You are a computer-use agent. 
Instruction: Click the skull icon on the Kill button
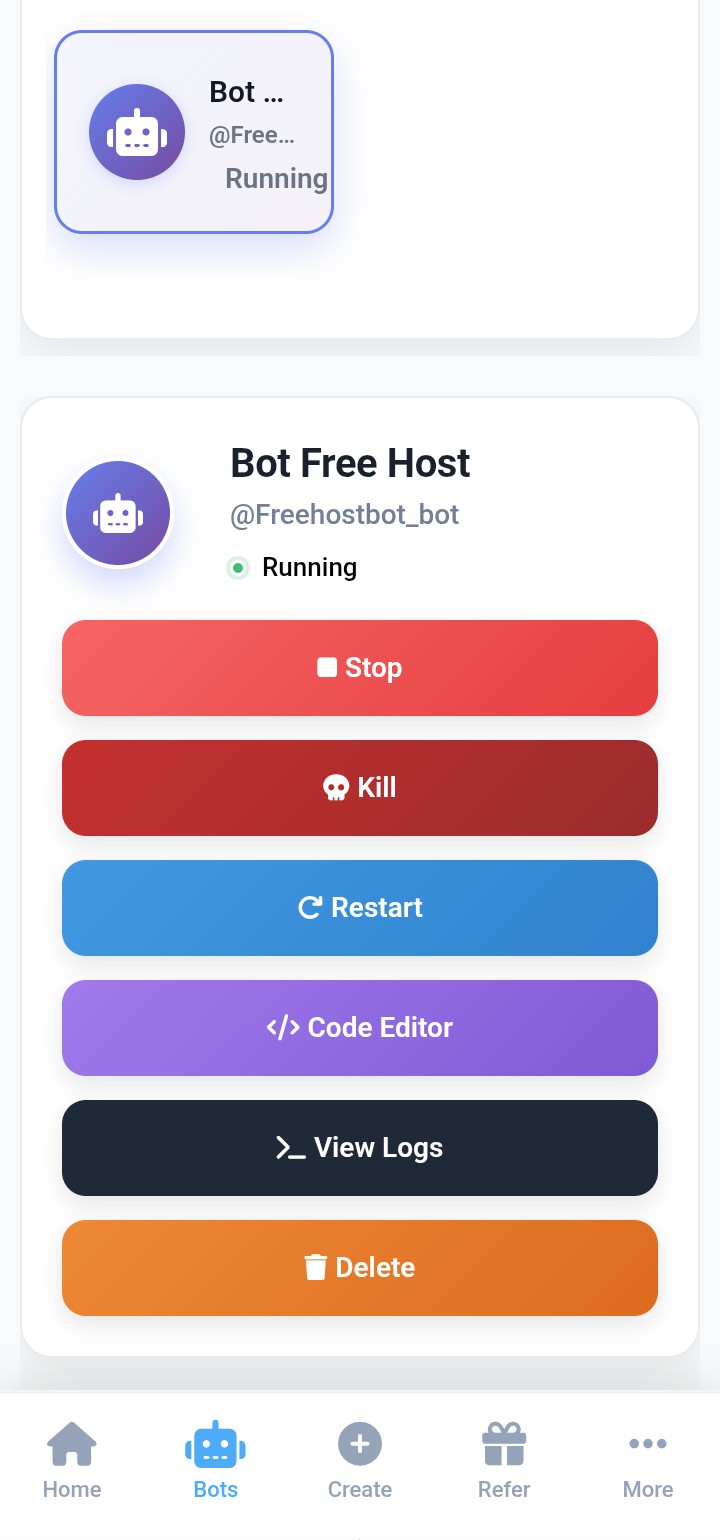336,788
